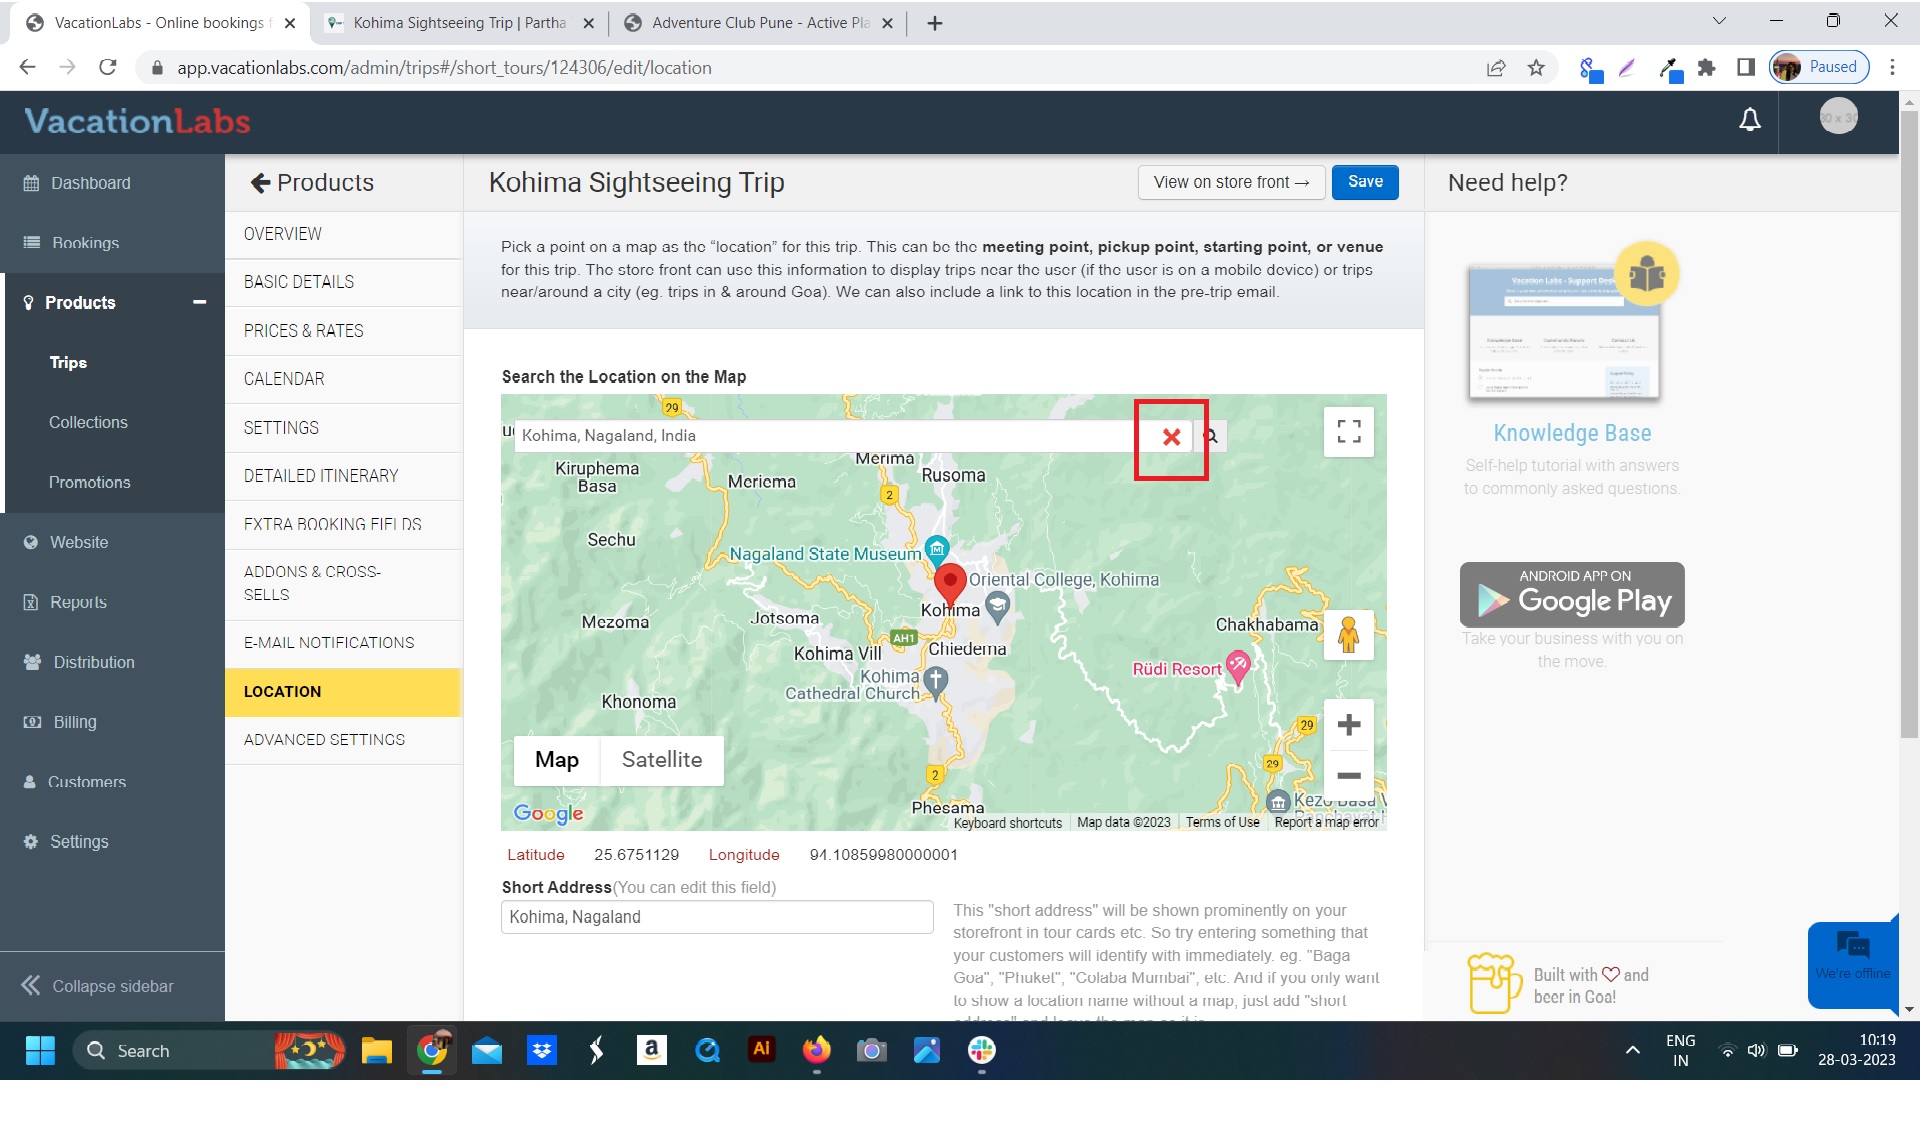Click View on store front
This screenshot has width=1924, height=1124.
tap(1233, 183)
